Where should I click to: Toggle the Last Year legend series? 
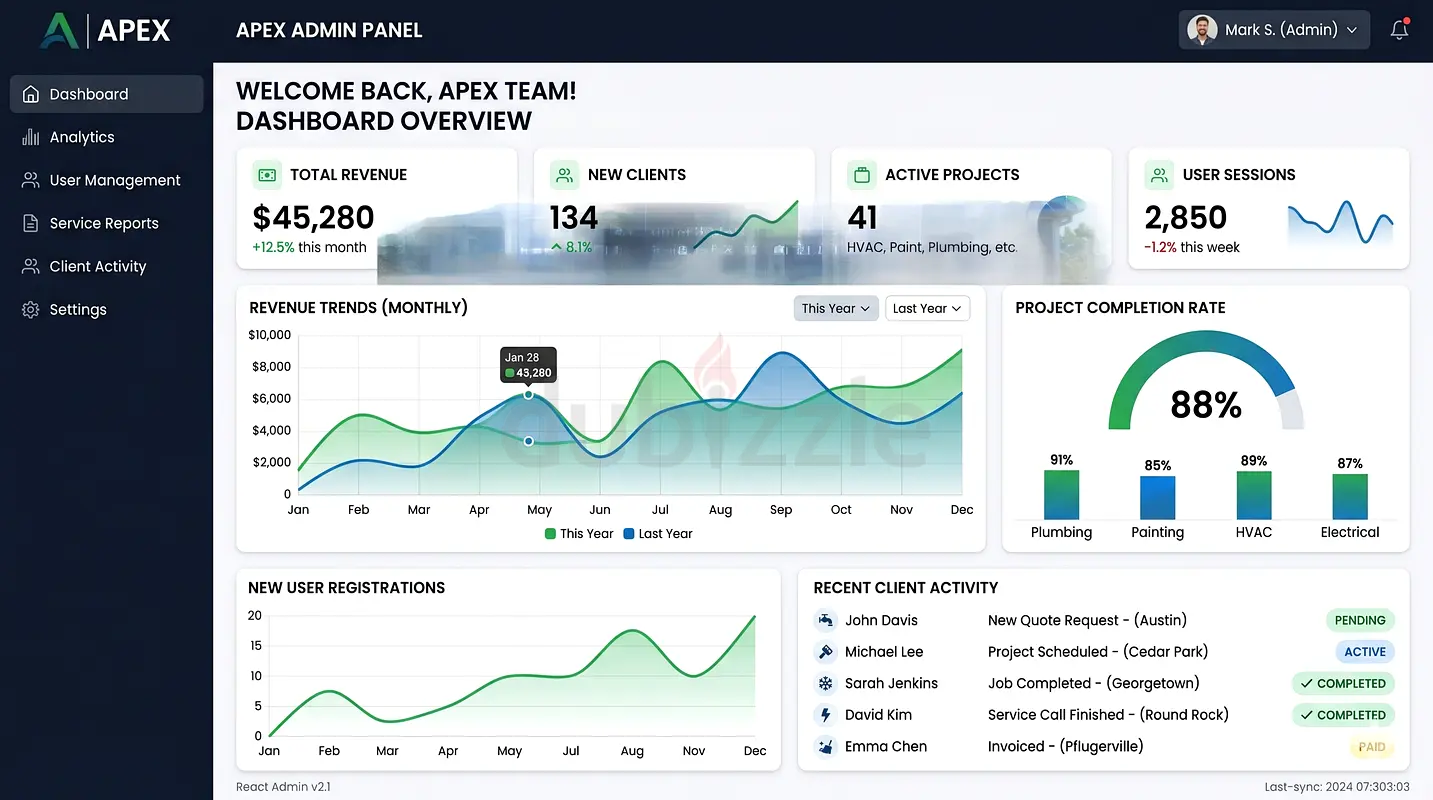[x=657, y=534]
